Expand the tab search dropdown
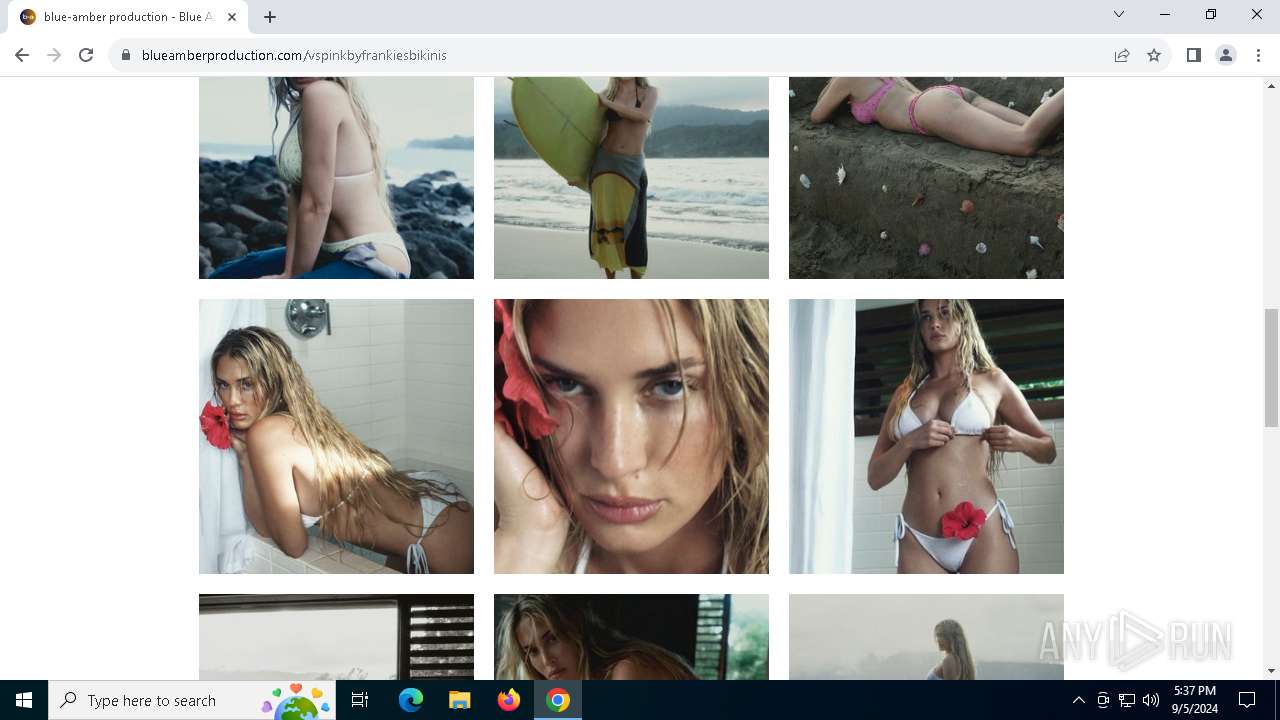 pyautogui.click(x=1119, y=14)
